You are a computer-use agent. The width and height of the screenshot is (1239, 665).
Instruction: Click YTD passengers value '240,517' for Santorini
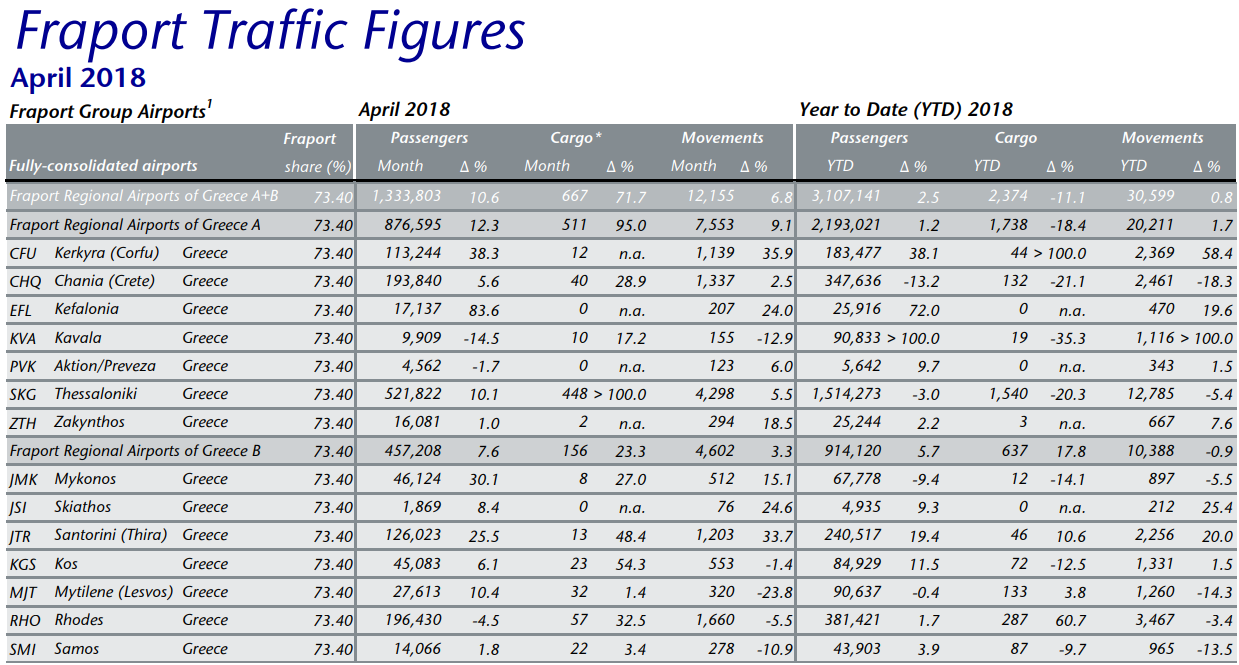[852, 535]
